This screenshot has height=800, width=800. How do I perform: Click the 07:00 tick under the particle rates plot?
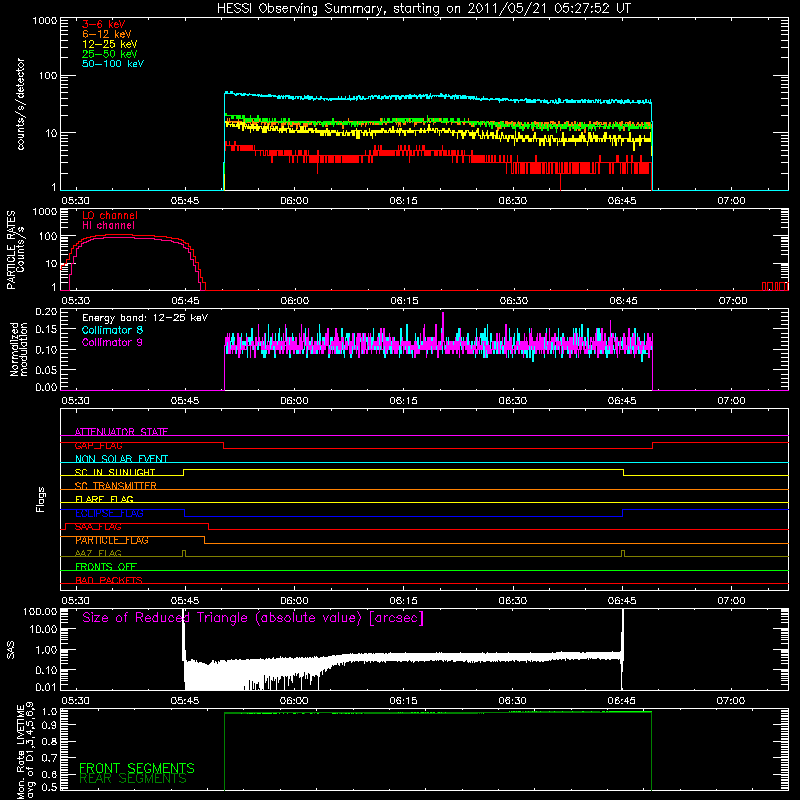[733, 301]
